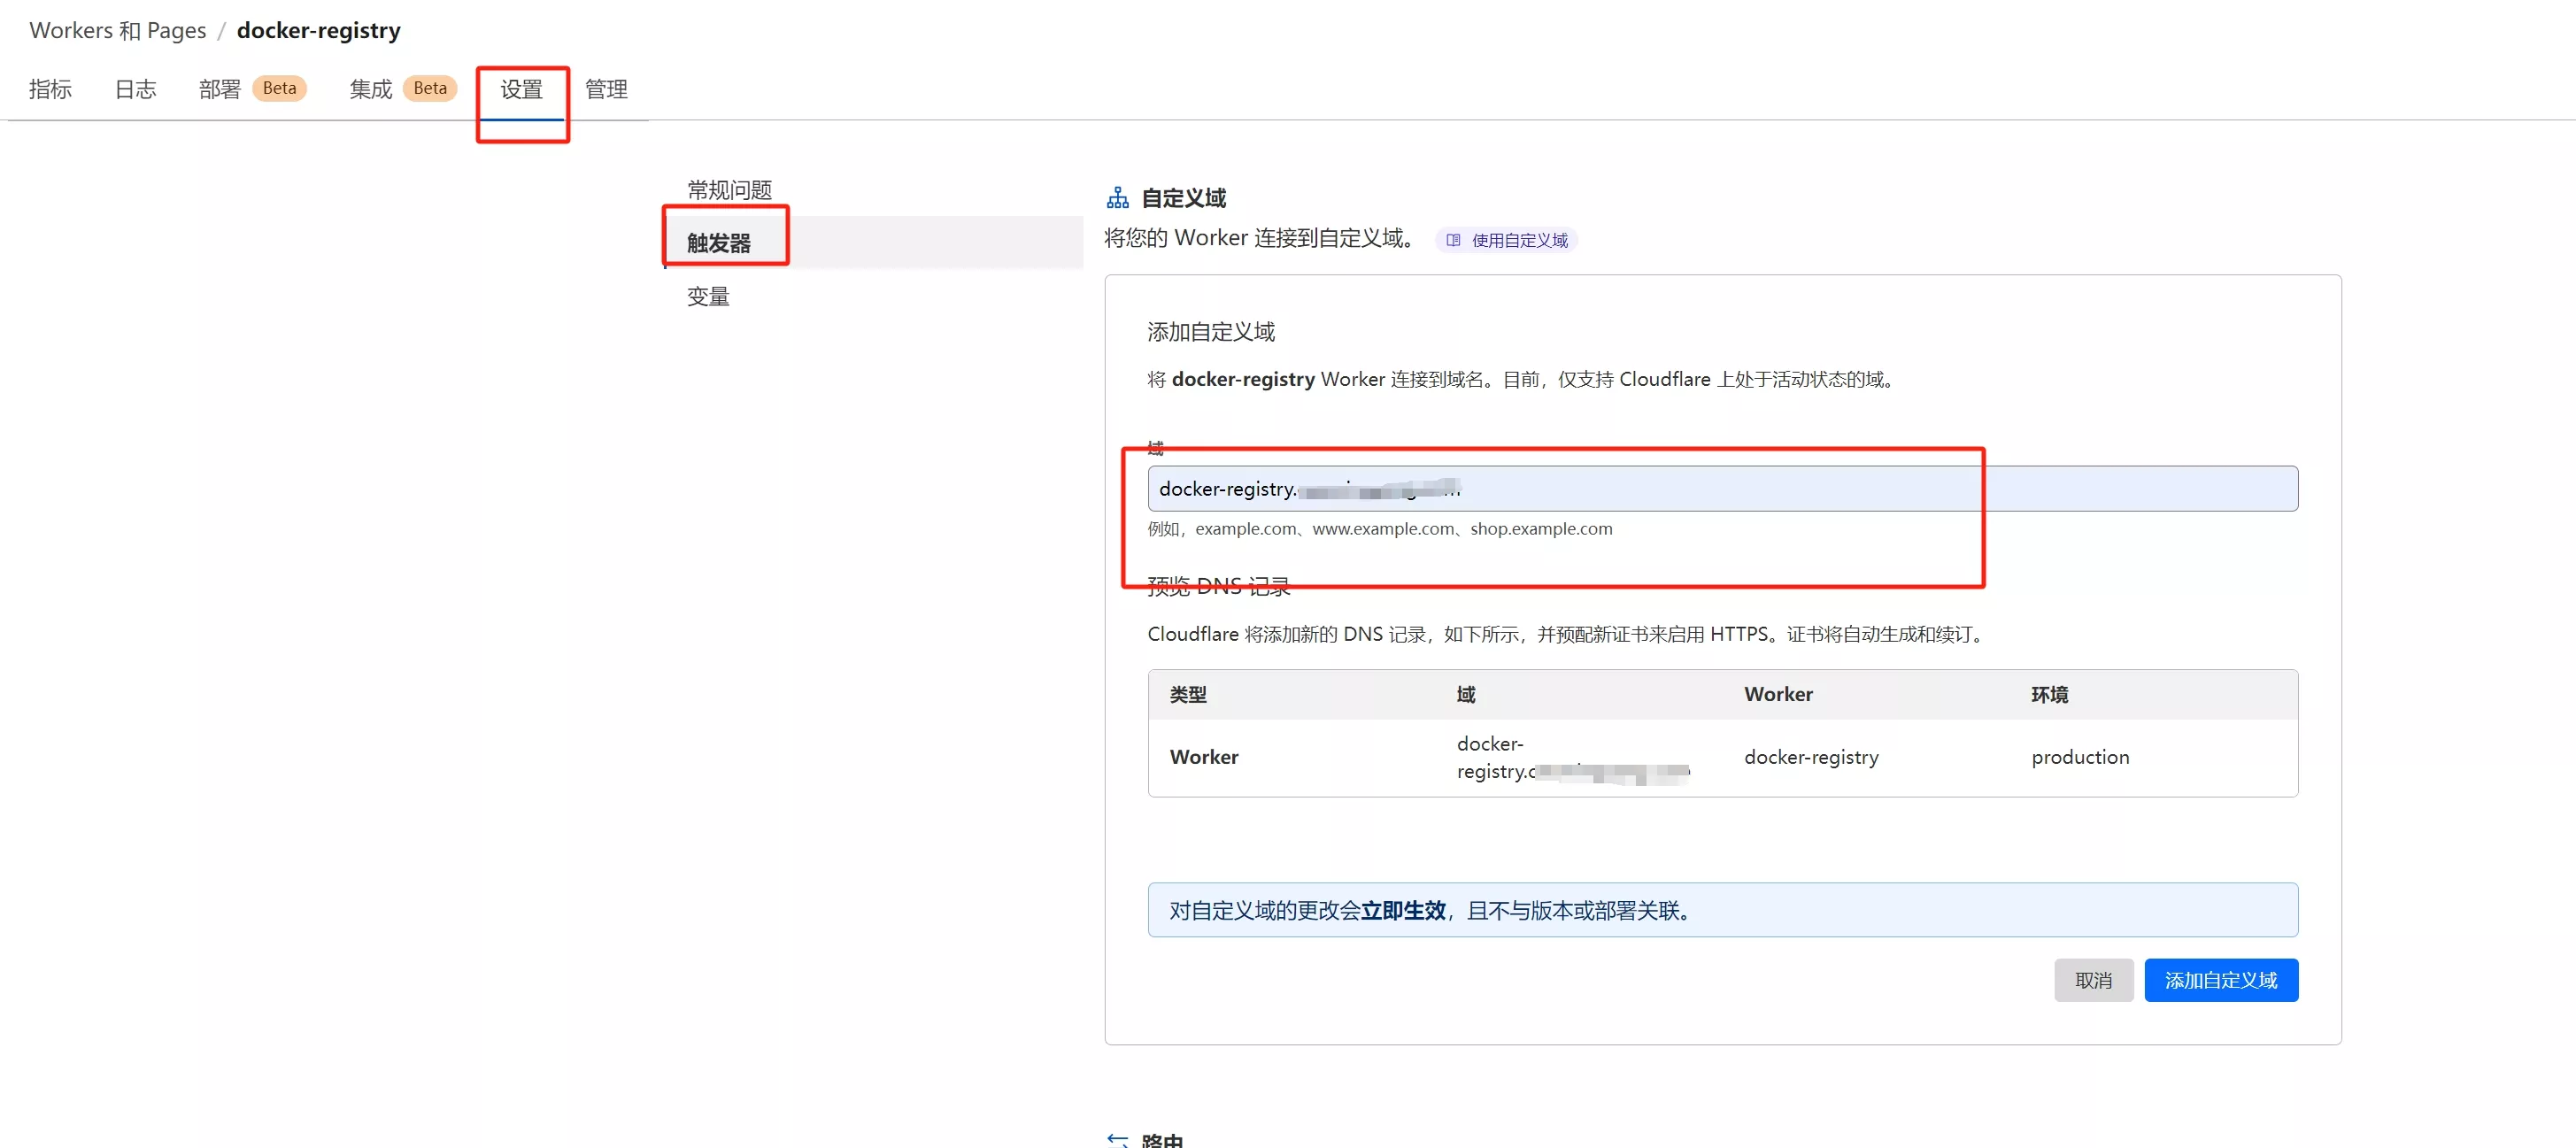Click the Beta badge next to 部署

(279, 88)
